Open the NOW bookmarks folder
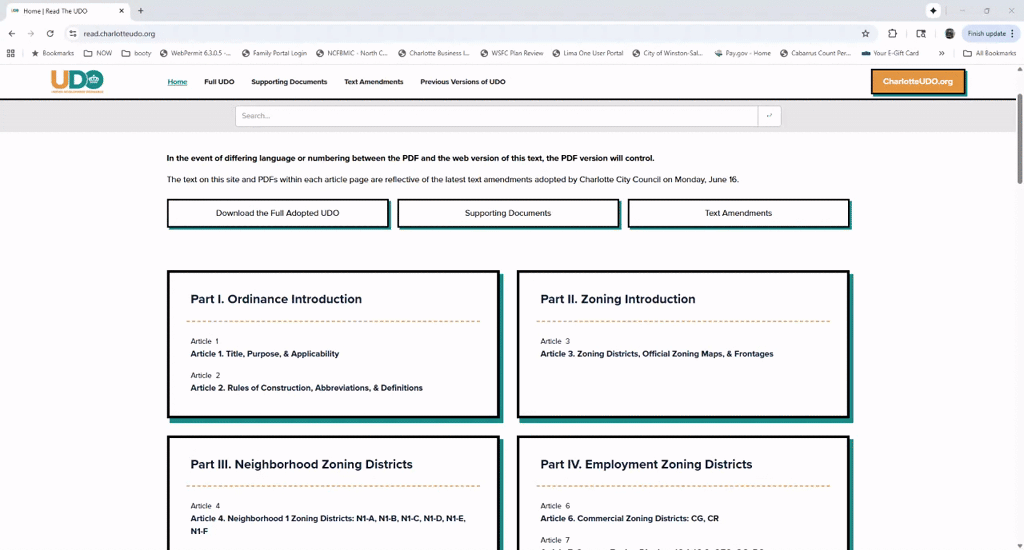1024x550 pixels. point(98,53)
